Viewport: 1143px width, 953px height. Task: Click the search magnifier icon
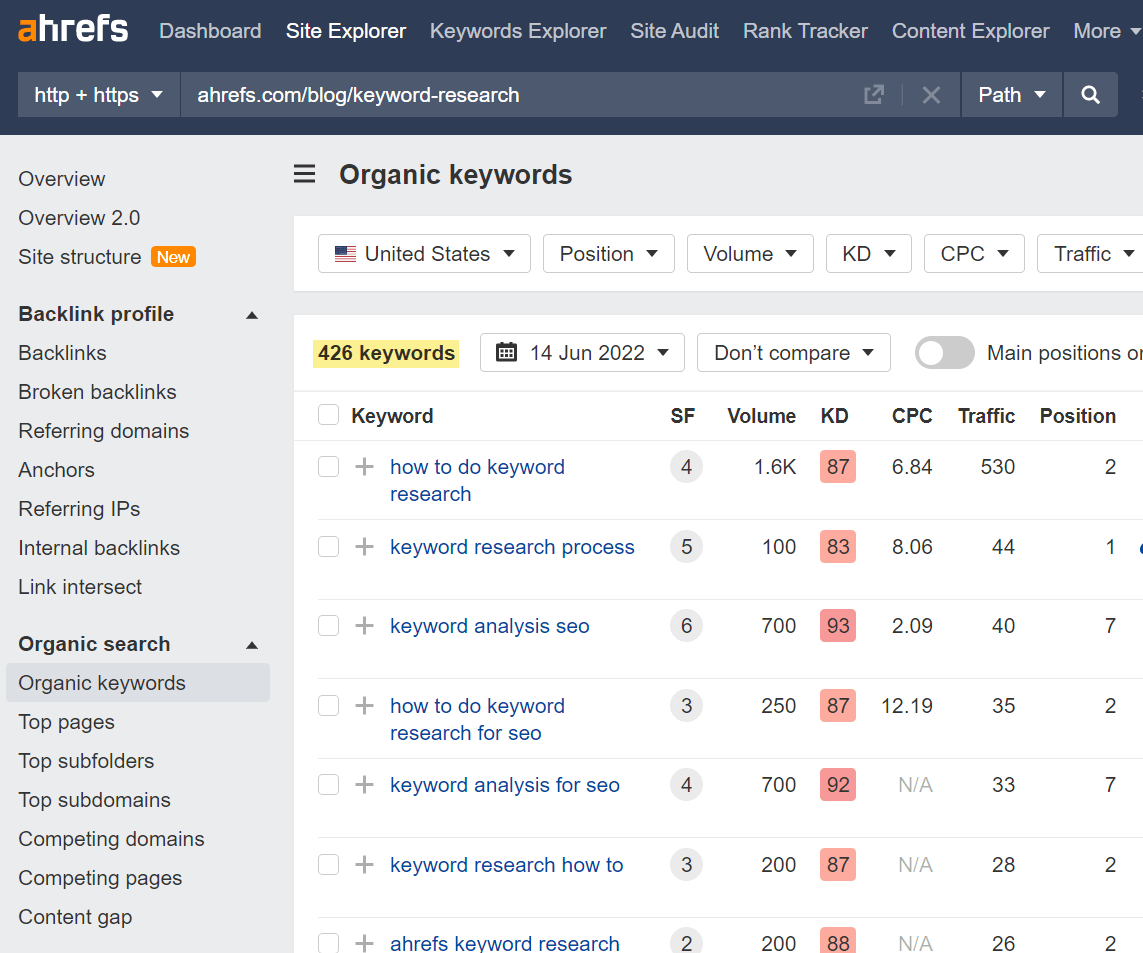pyautogui.click(x=1090, y=94)
